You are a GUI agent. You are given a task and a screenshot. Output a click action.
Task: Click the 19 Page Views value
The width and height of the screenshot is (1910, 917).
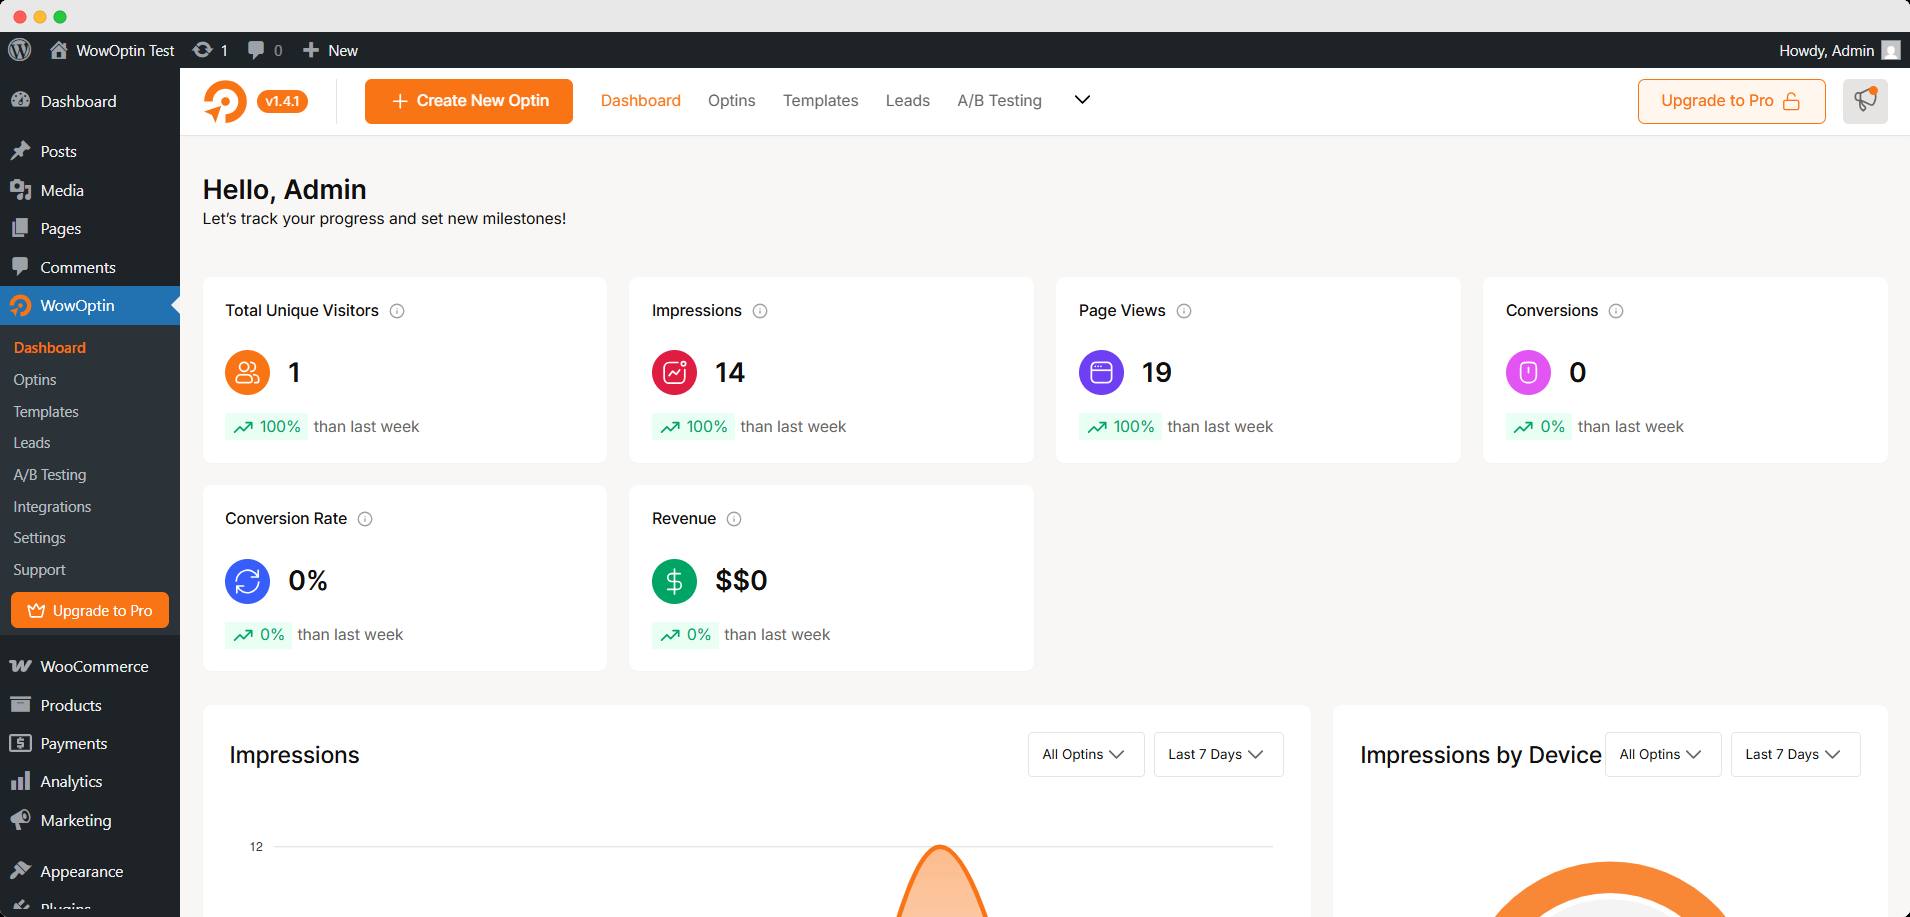(1157, 373)
